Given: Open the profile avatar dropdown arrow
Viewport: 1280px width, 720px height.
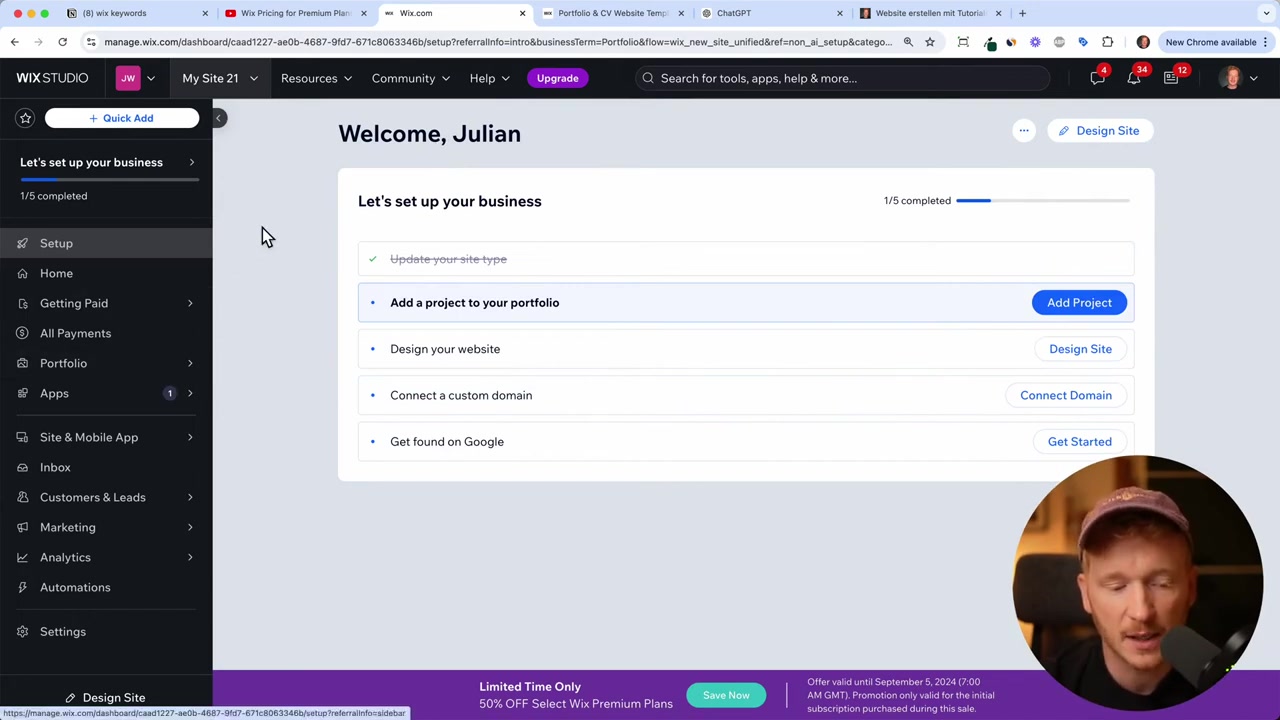Looking at the screenshot, I should tap(1253, 78).
